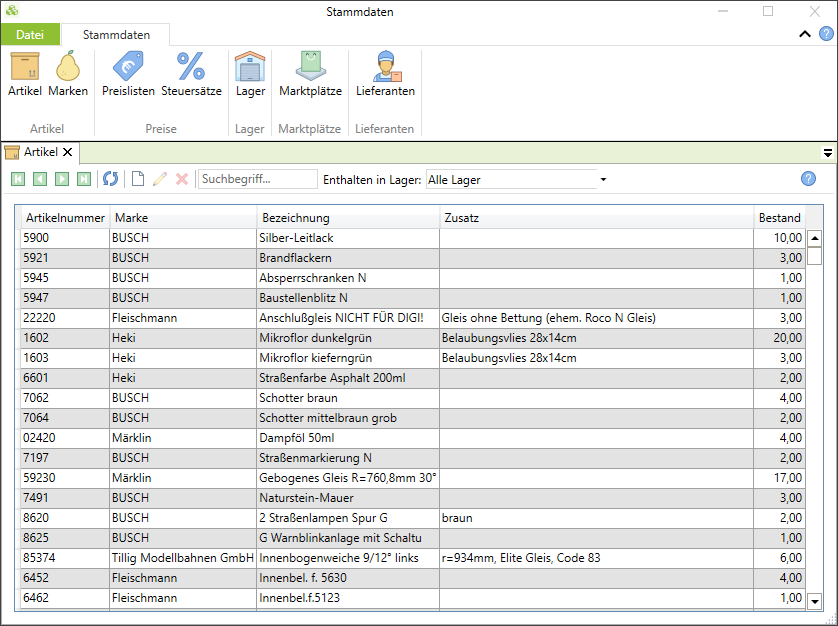This screenshot has width=838, height=626.
Task: Click the Suchbegriff search field
Action: click(257, 179)
